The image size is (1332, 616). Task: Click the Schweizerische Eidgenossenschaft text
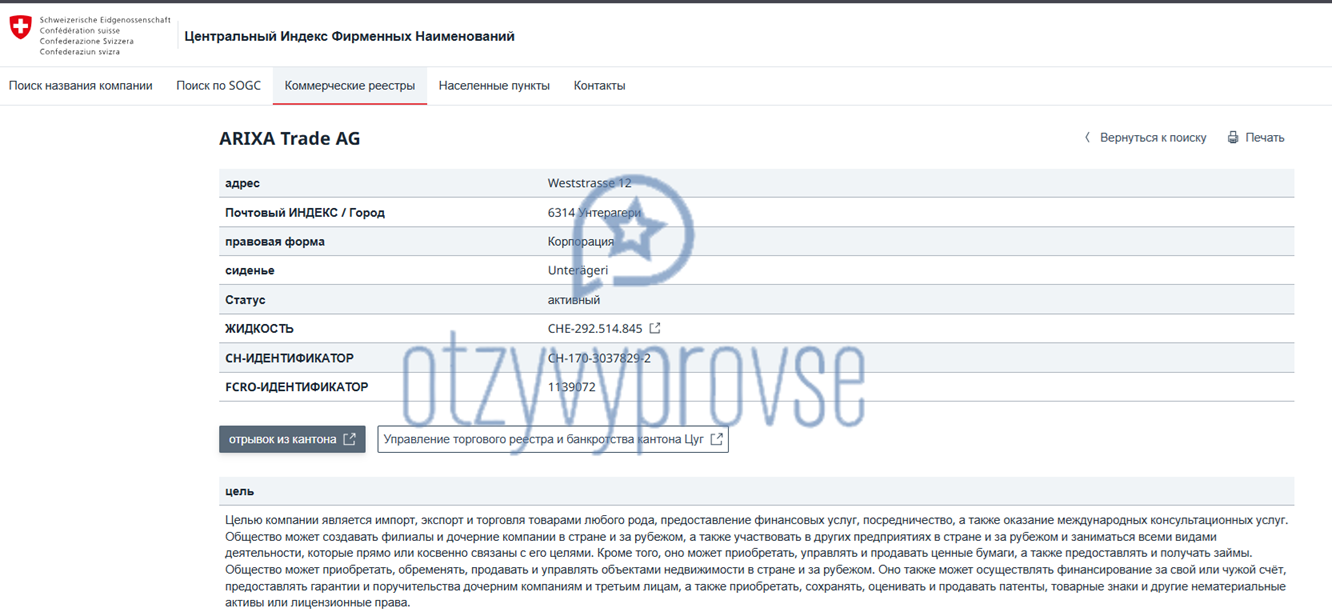(x=105, y=20)
